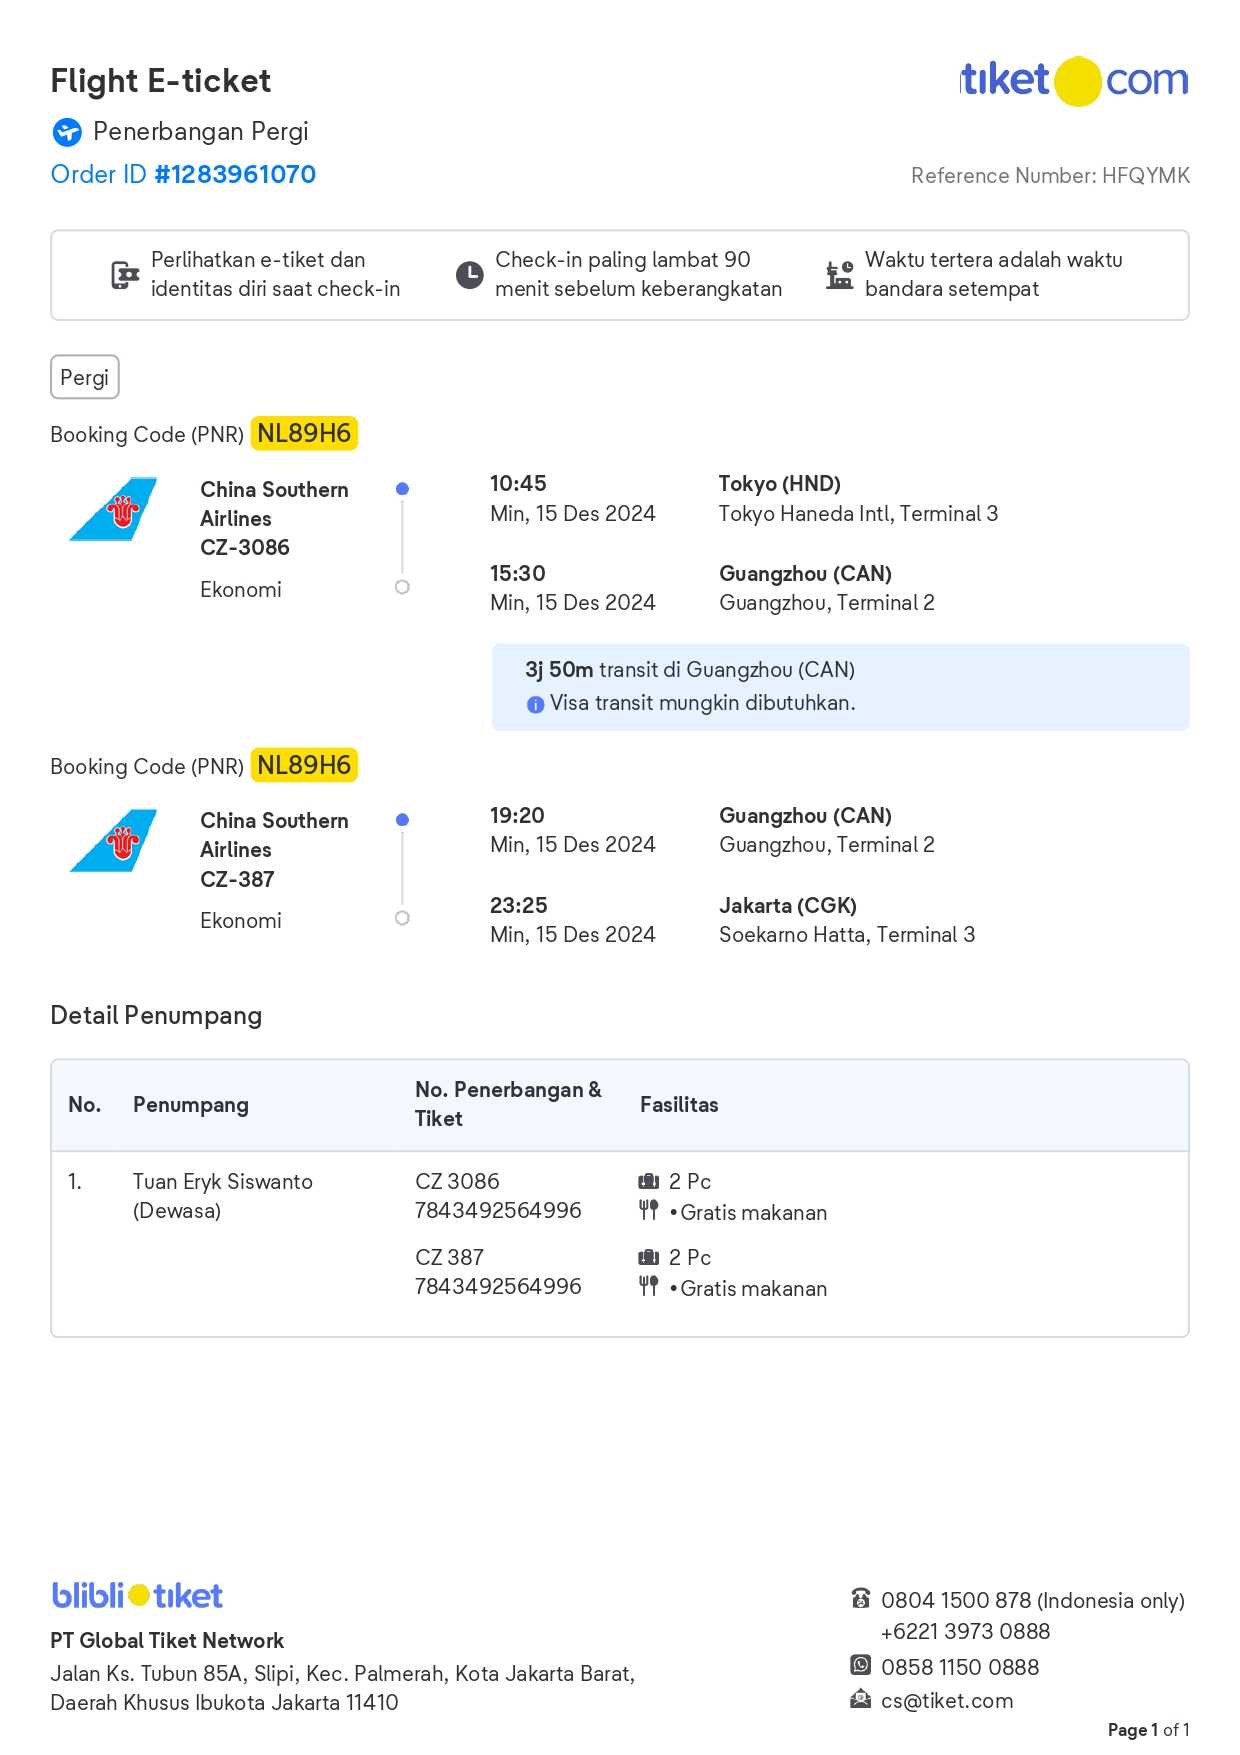The width and height of the screenshot is (1240, 1755).
Task: Click the local airport time icon
Action: click(x=839, y=275)
